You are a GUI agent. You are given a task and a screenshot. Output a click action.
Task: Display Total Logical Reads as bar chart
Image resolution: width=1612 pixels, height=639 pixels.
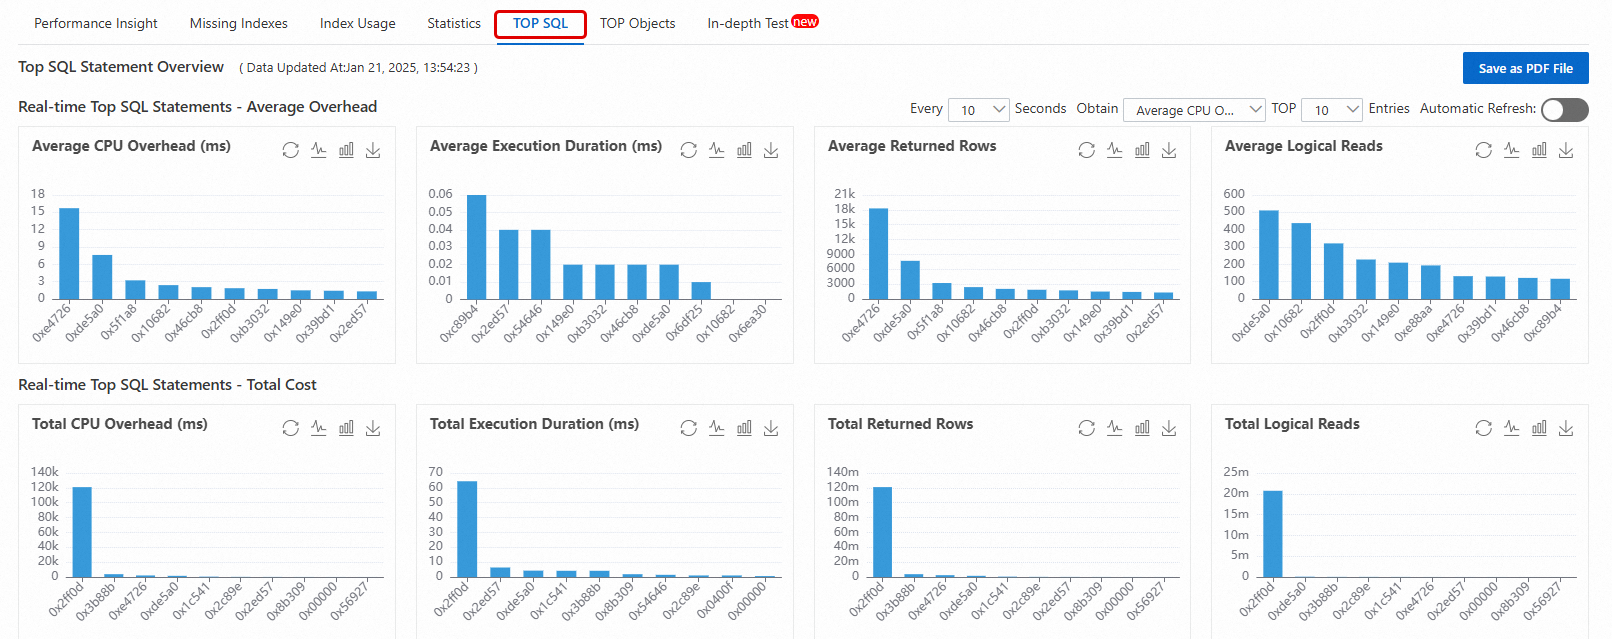coord(1539,428)
